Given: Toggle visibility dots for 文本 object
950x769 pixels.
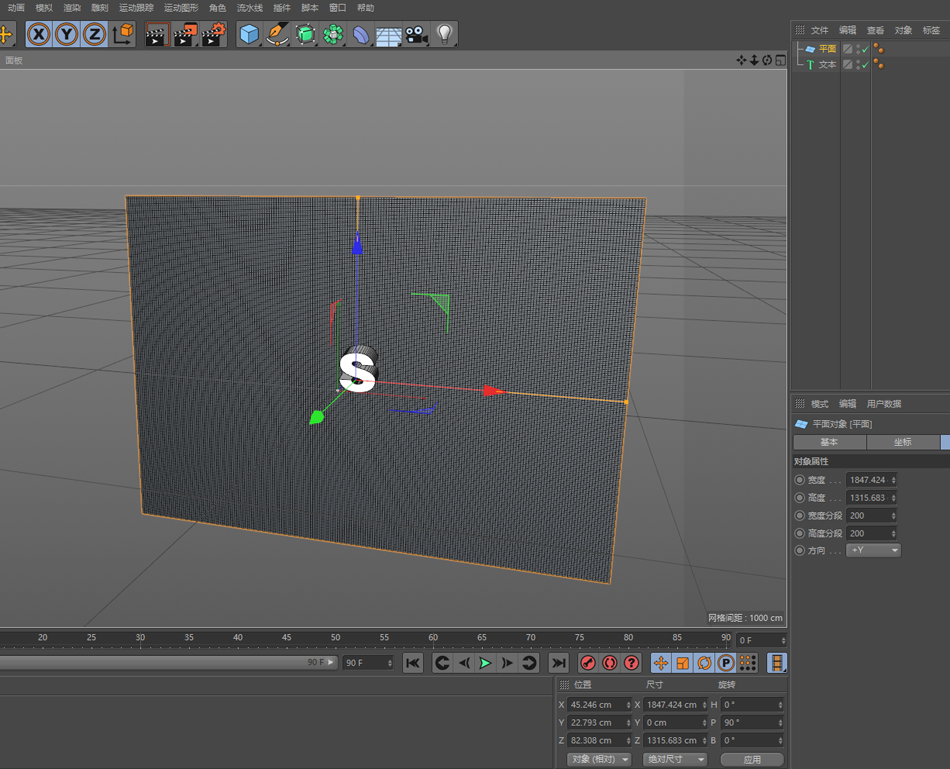Looking at the screenshot, I should [858, 65].
